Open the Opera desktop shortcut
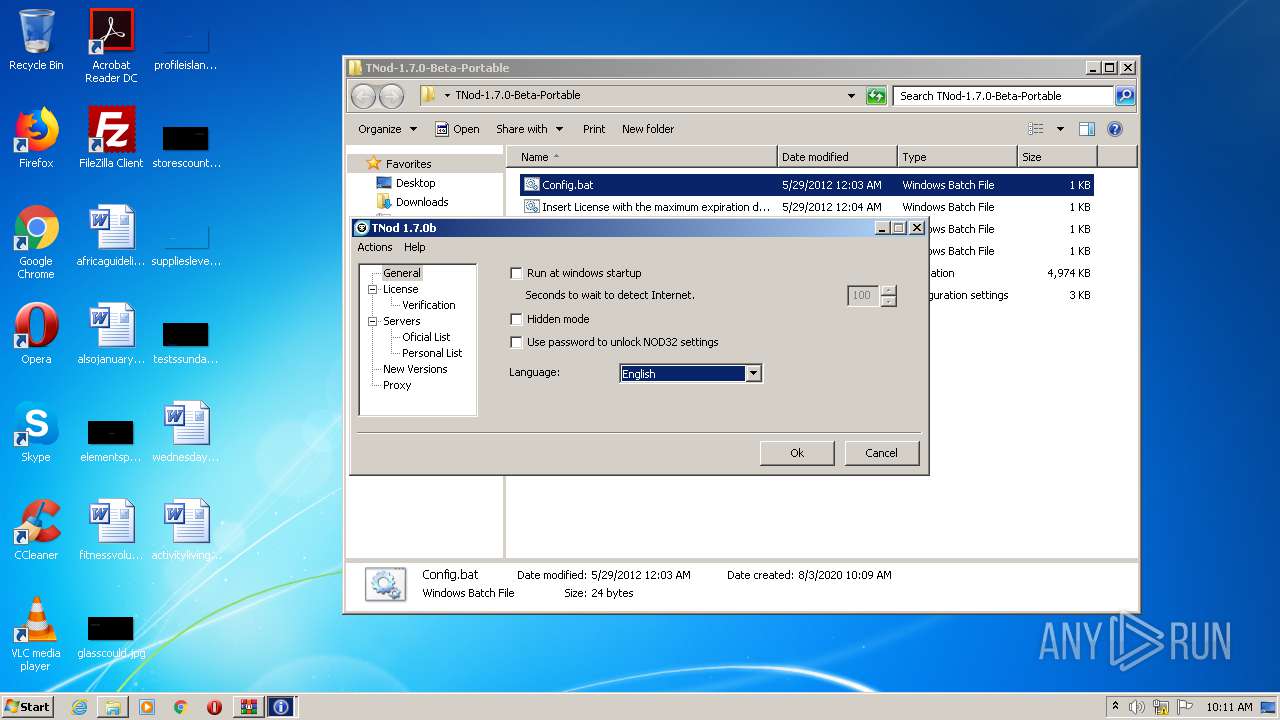This screenshot has width=1280, height=720. point(36,334)
